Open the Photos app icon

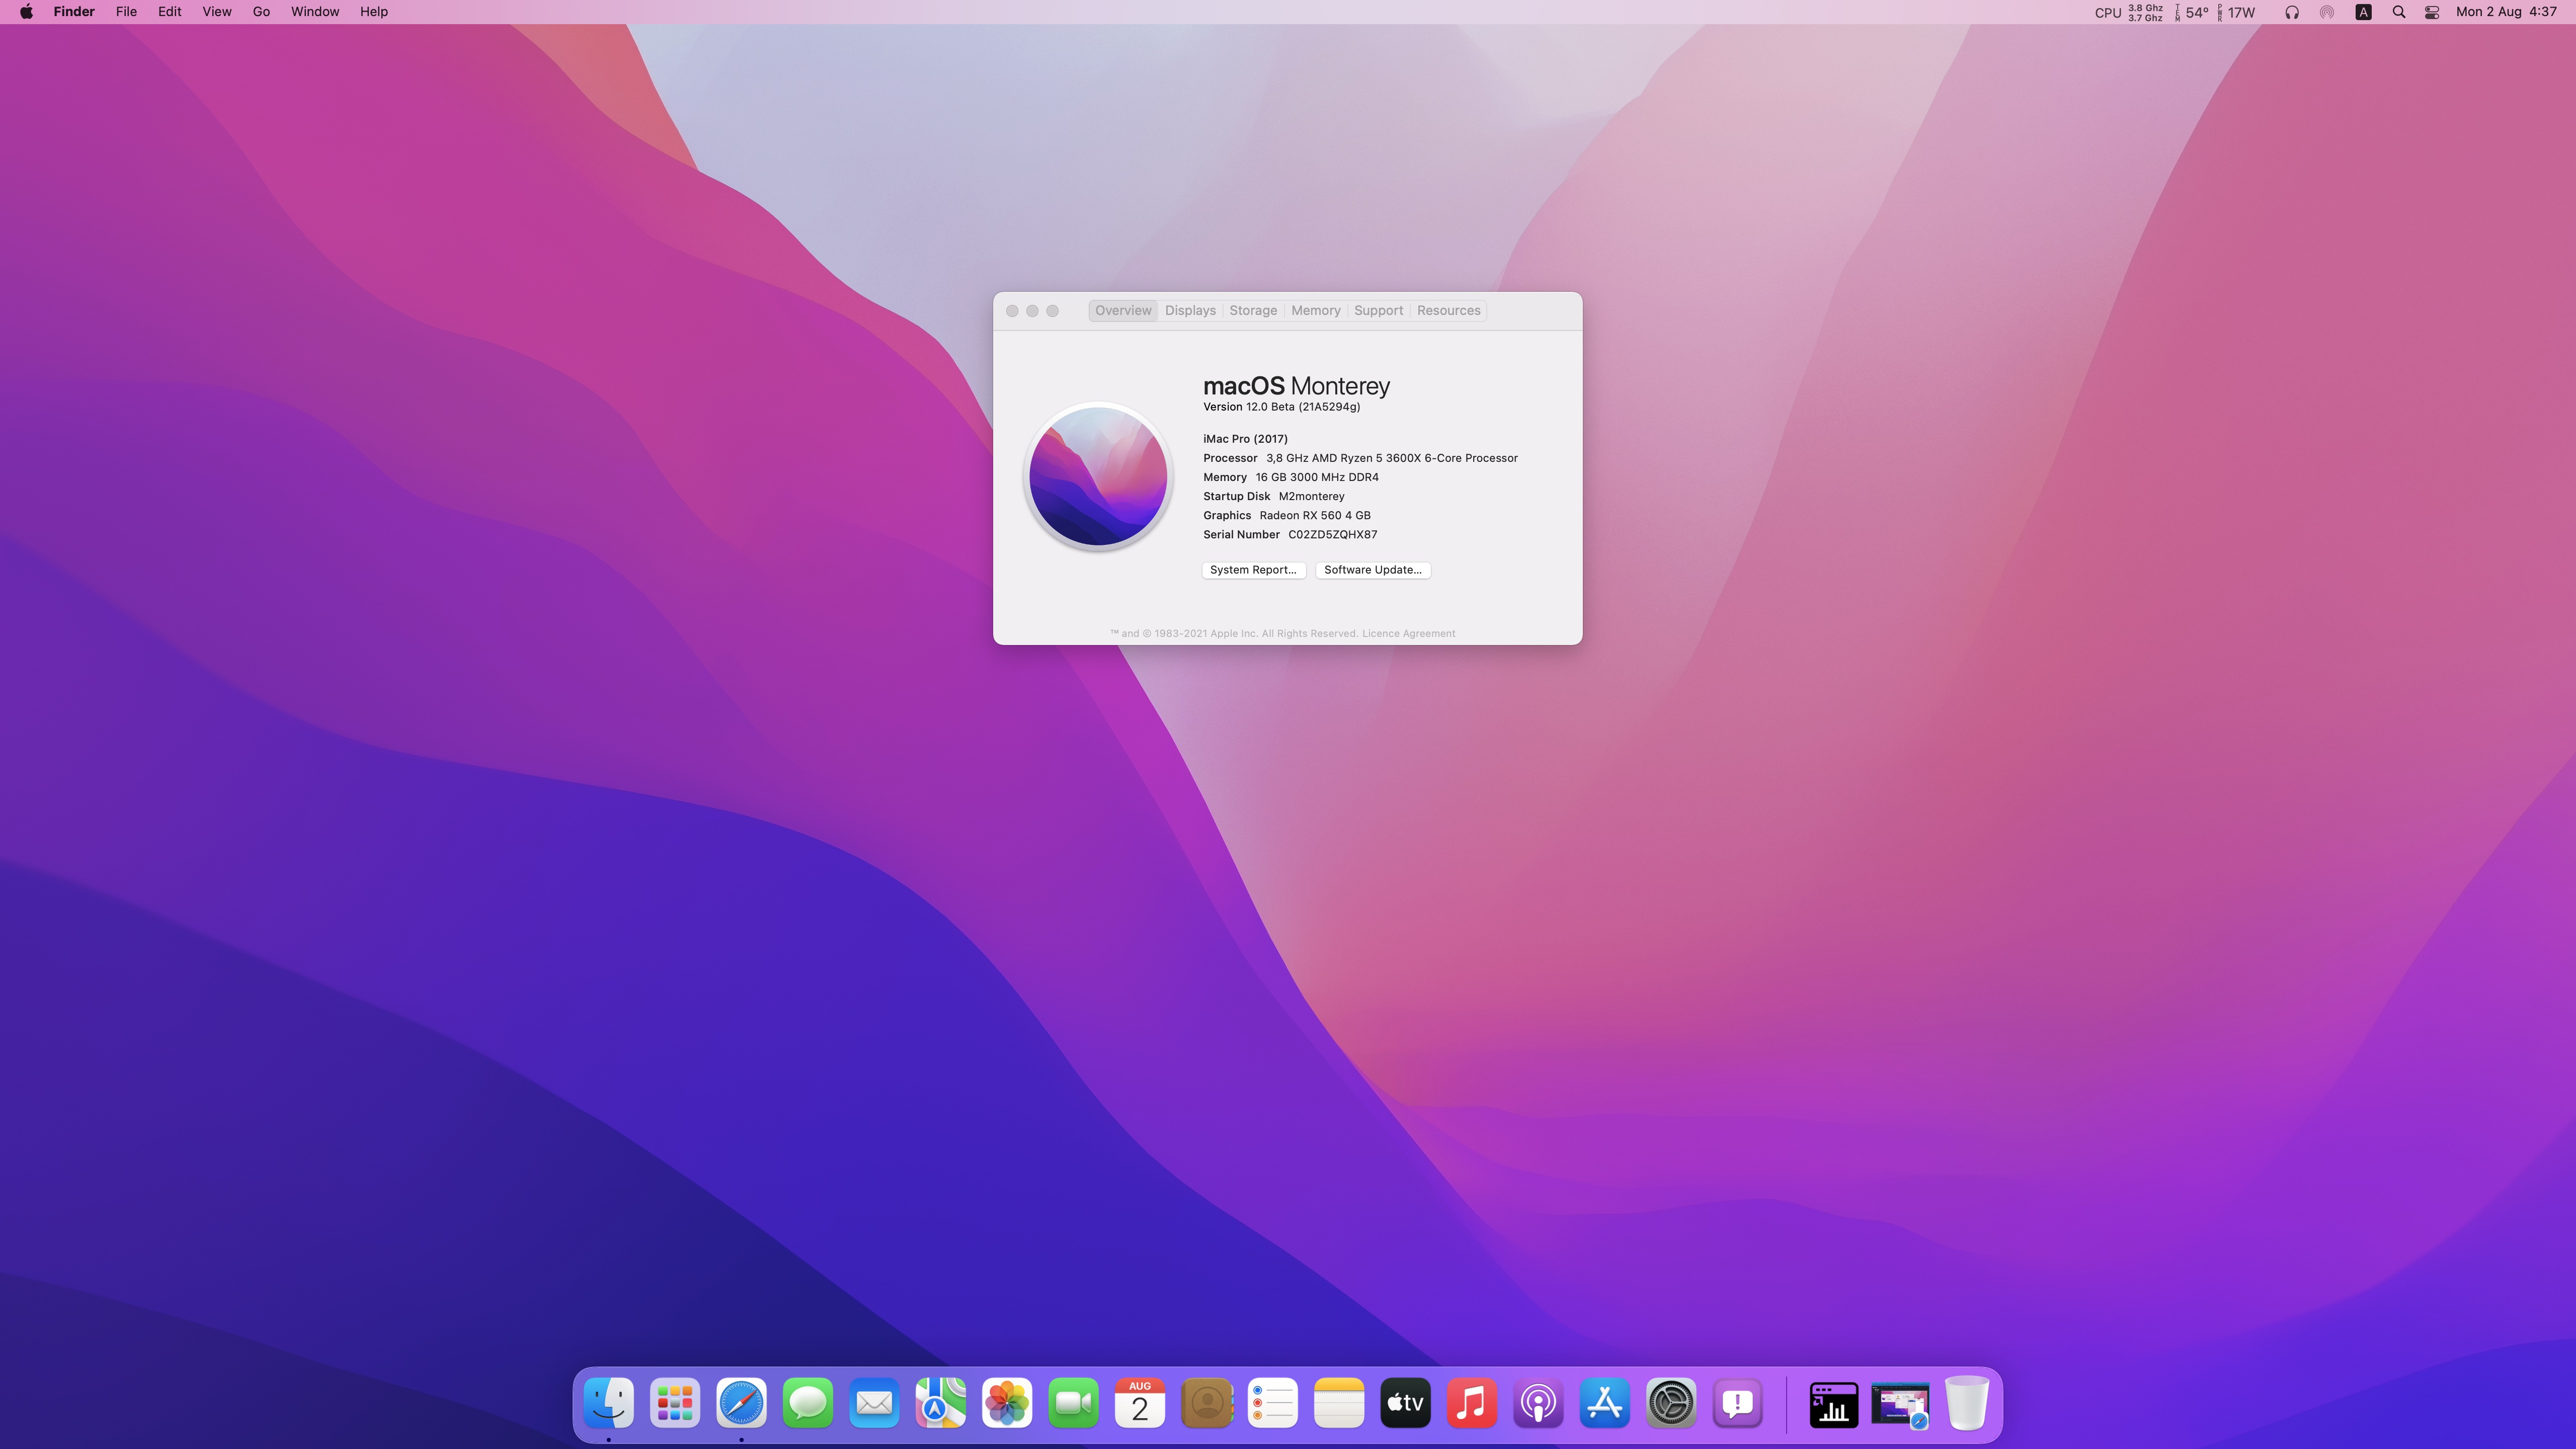[x=1007, y=1403]
